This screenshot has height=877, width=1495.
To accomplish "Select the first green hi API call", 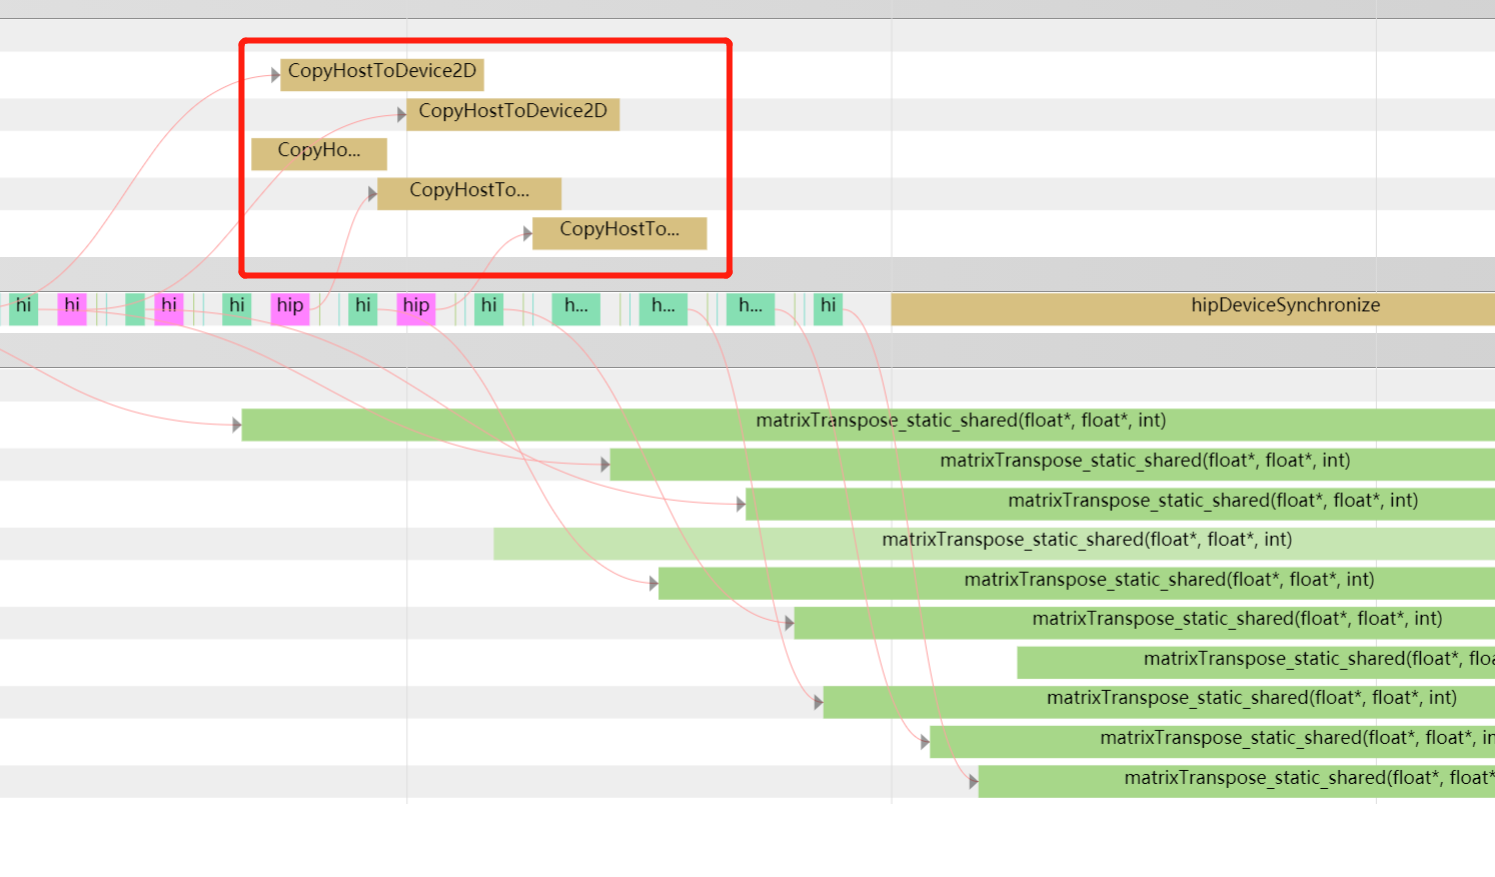I will [x=23, y=306].
